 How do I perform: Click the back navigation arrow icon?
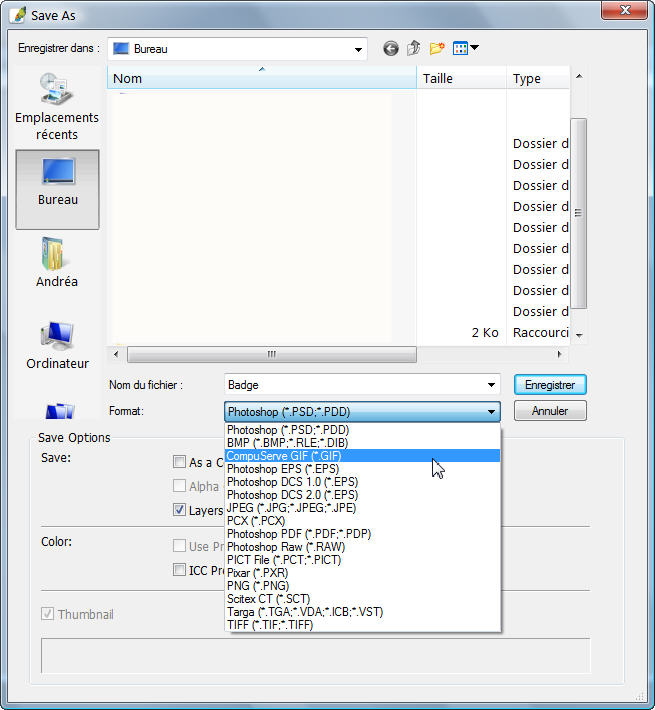(x=391, y=48)
